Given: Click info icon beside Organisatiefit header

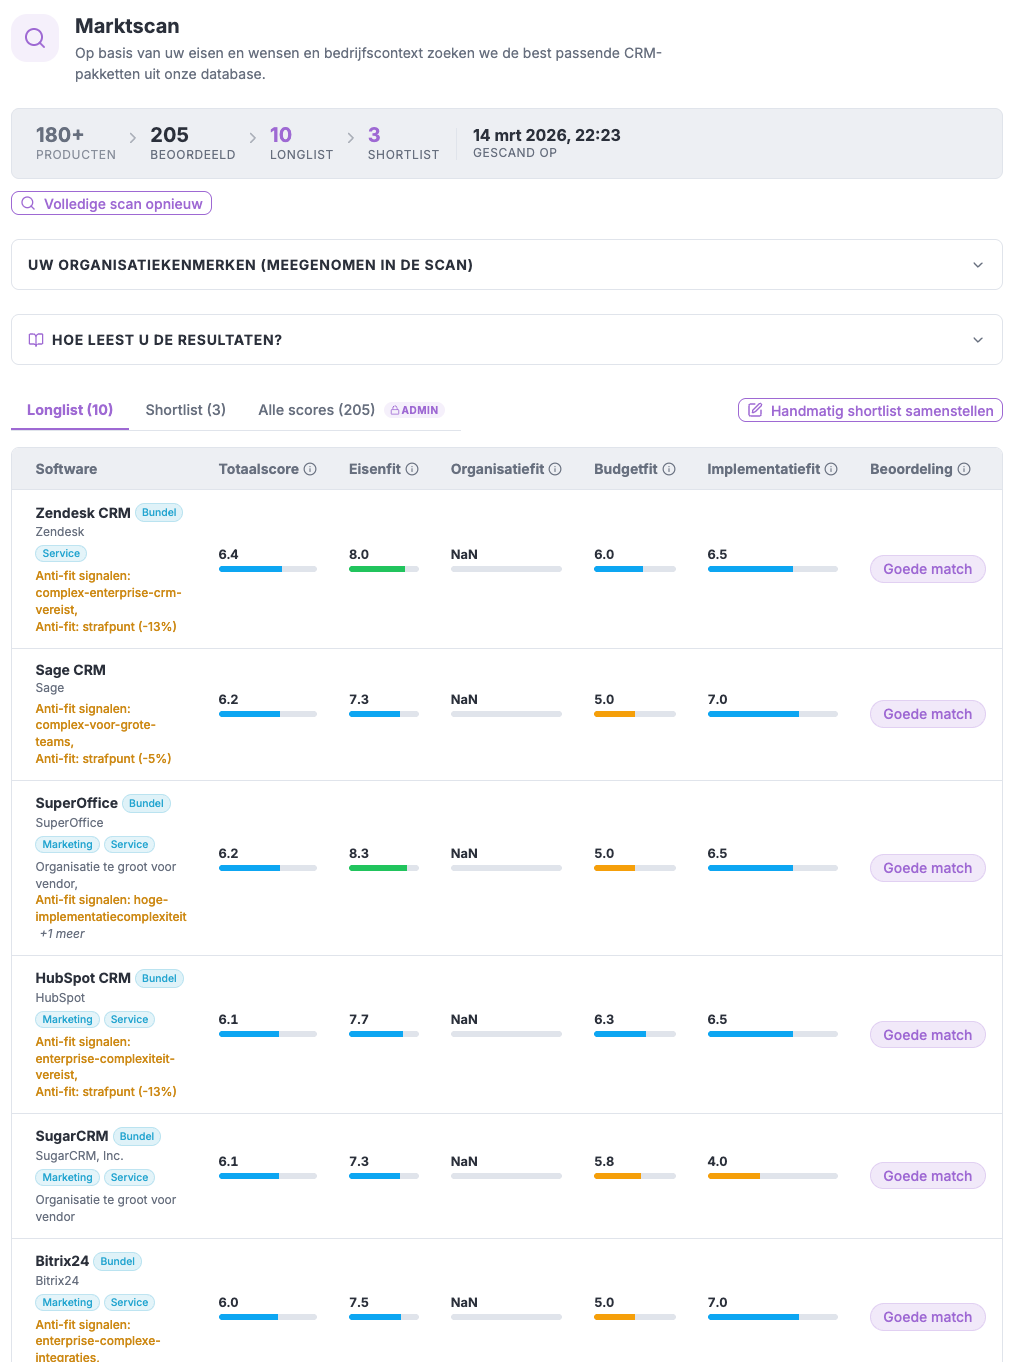Looking at the screenshot, I should pos(555,469).
